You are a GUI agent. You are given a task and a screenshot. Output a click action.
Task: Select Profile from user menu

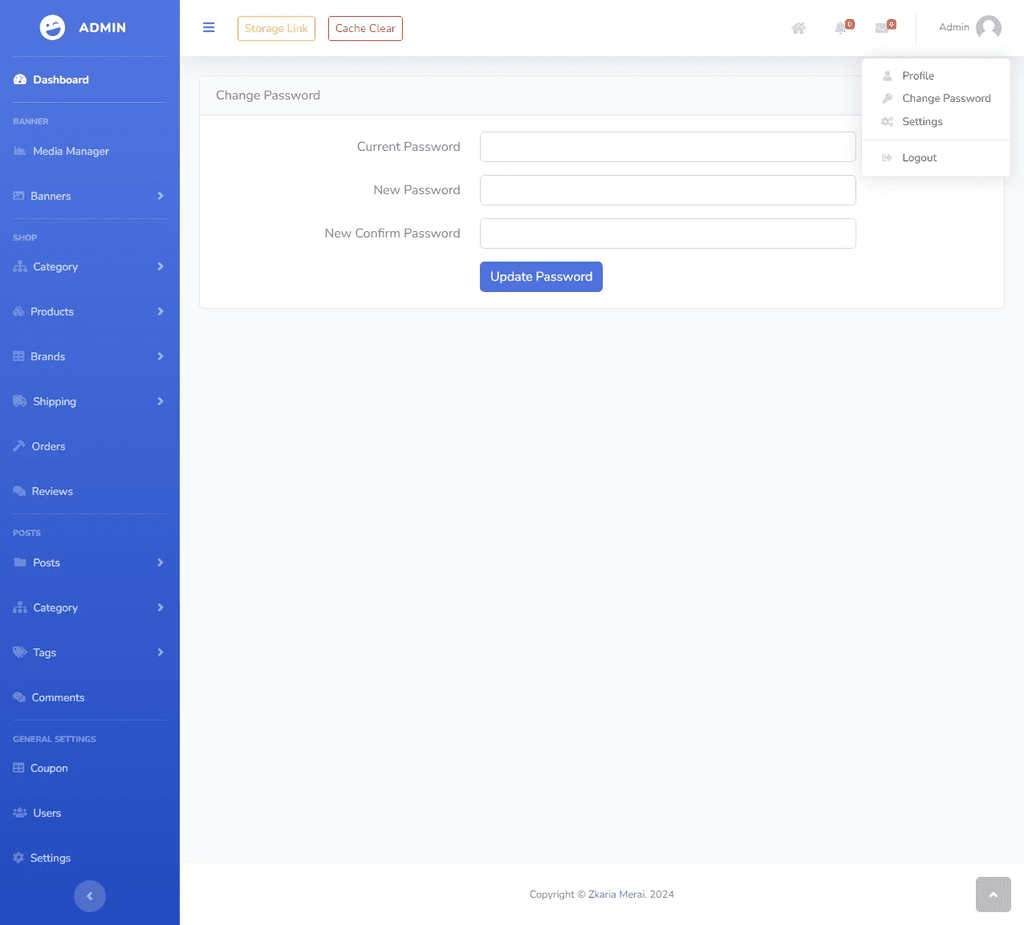[x=936, y=76]
